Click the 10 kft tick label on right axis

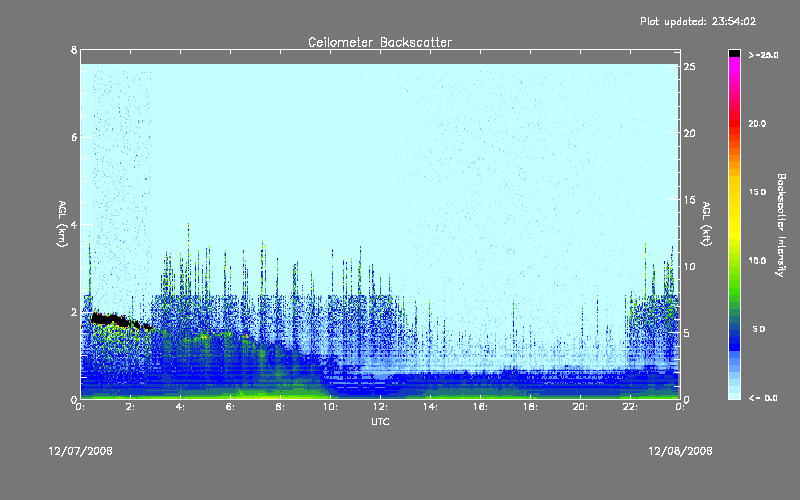coord(690,267)
